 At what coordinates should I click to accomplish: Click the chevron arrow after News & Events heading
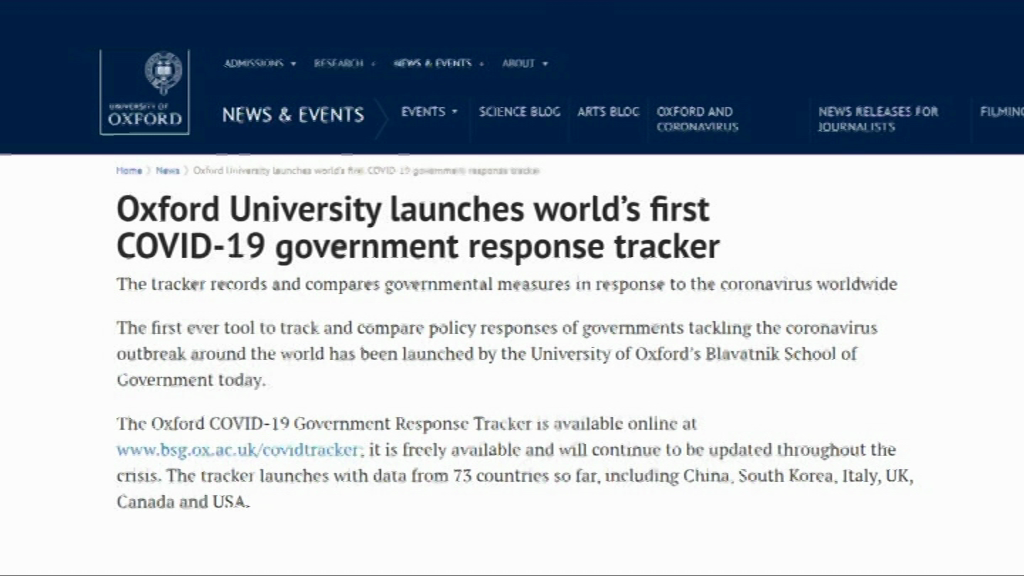tap(381, 116)
